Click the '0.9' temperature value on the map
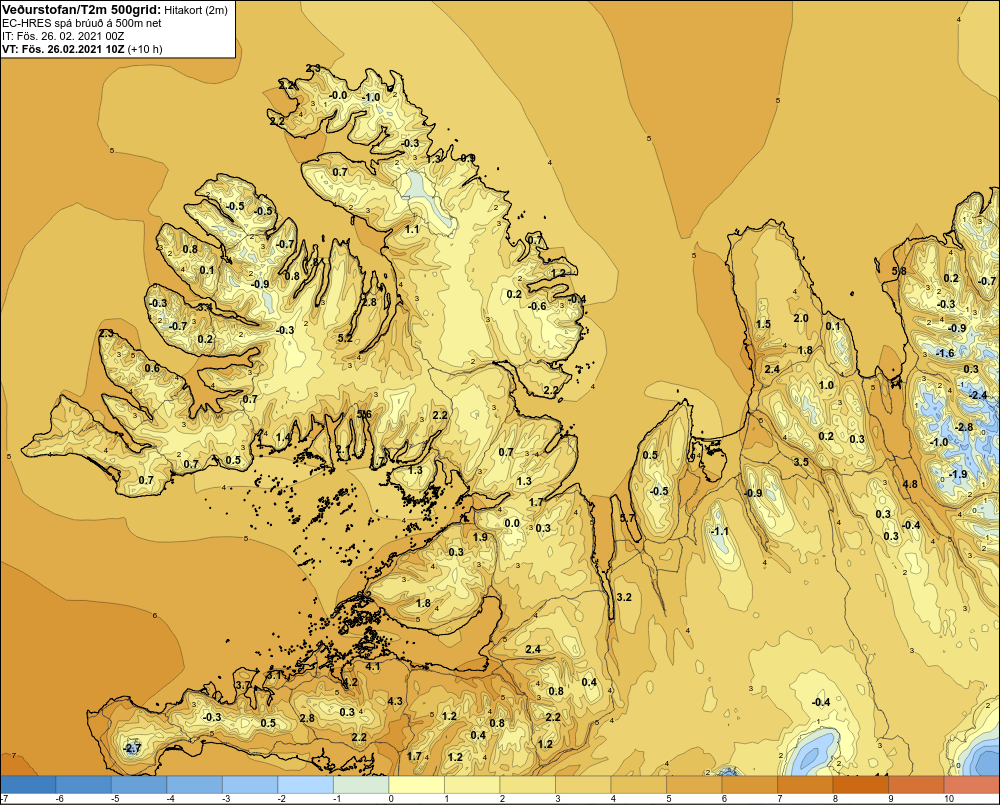Screen dimensions: 1000x805 (x=467, y=158)
